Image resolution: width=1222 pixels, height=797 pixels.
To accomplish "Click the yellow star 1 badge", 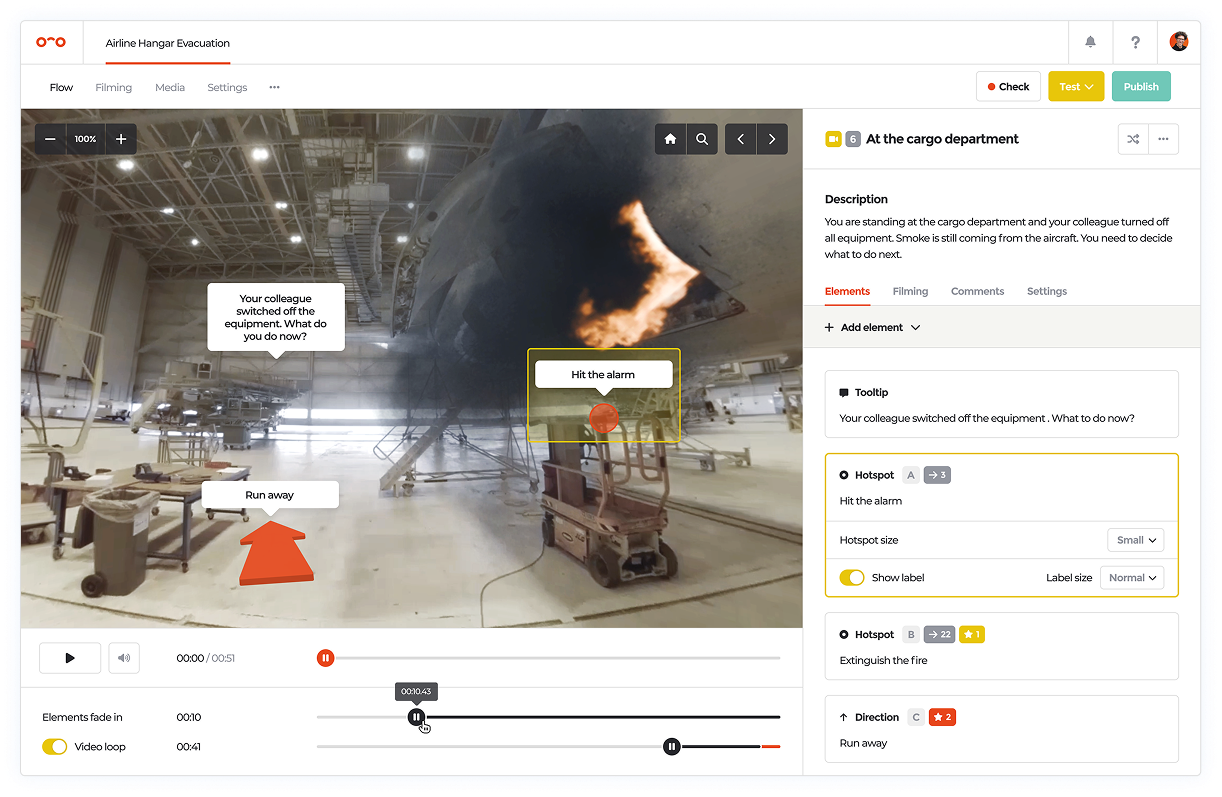I will pyautogui.click(x=972, y=634).
